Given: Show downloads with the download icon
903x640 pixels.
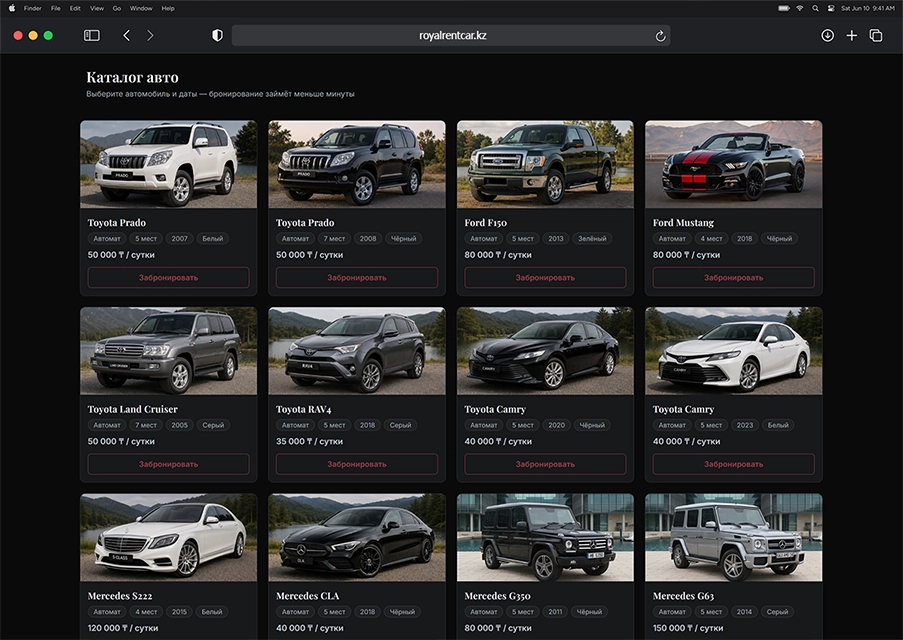Looking at the screenshot, I should point(828,36).
